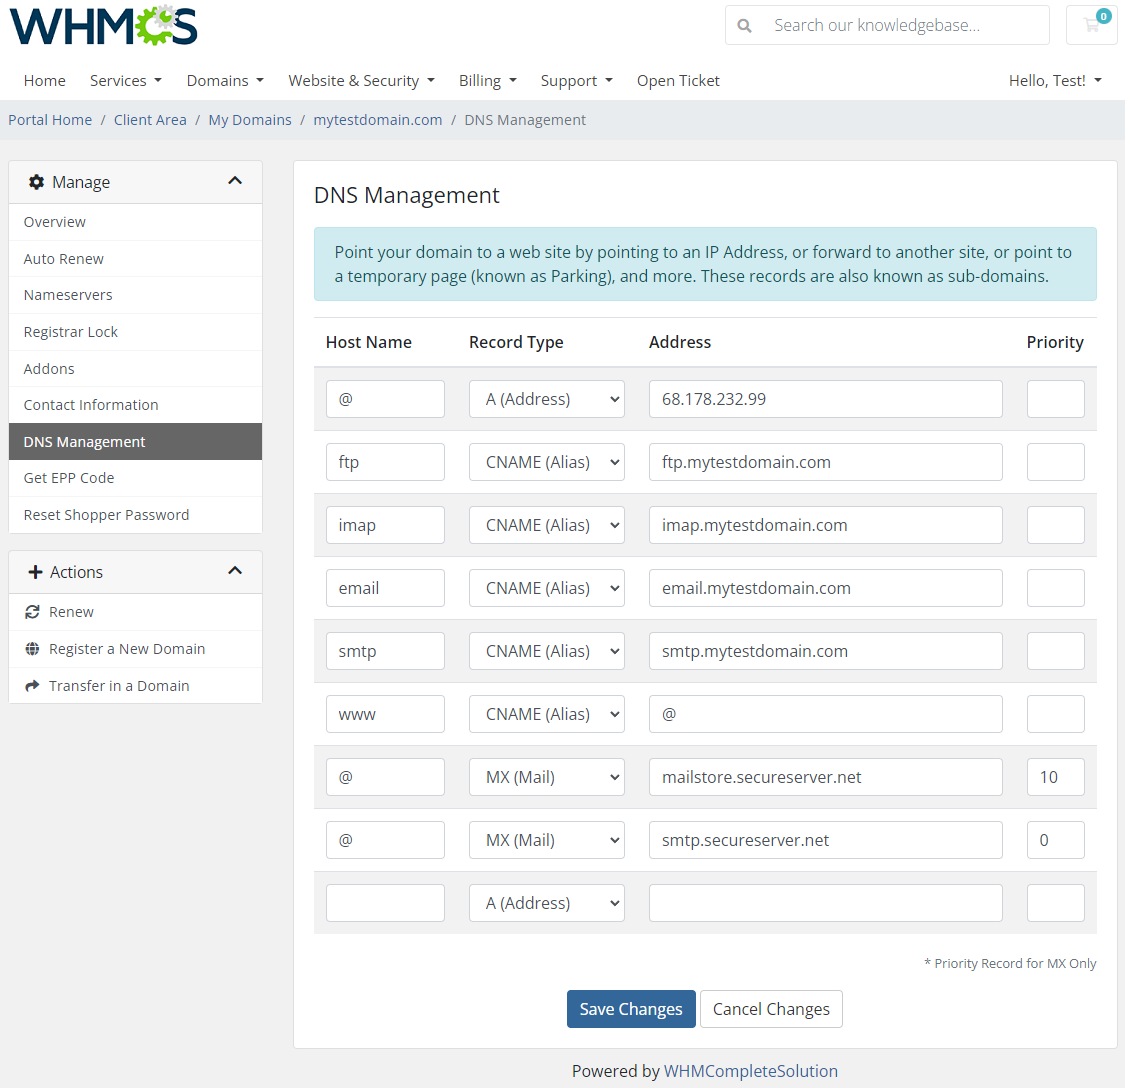Click the WHMCS logo
Viewport: 1125px width, 1088px height.
[102, 25]
